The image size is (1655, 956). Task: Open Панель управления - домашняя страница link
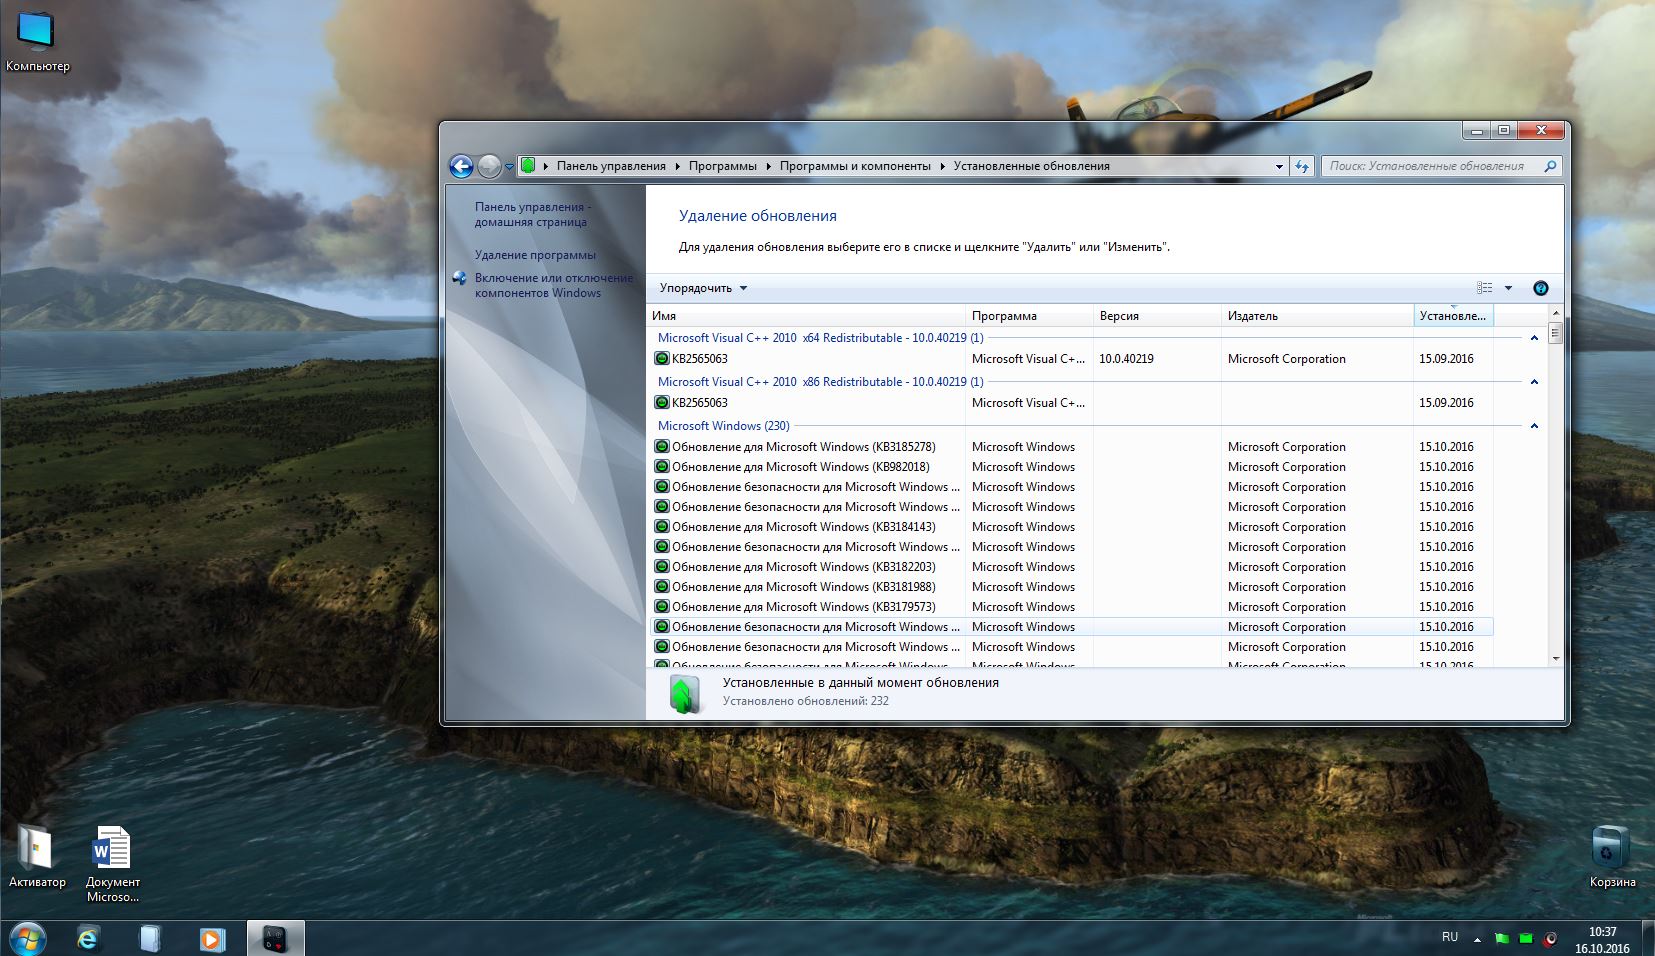532,214
